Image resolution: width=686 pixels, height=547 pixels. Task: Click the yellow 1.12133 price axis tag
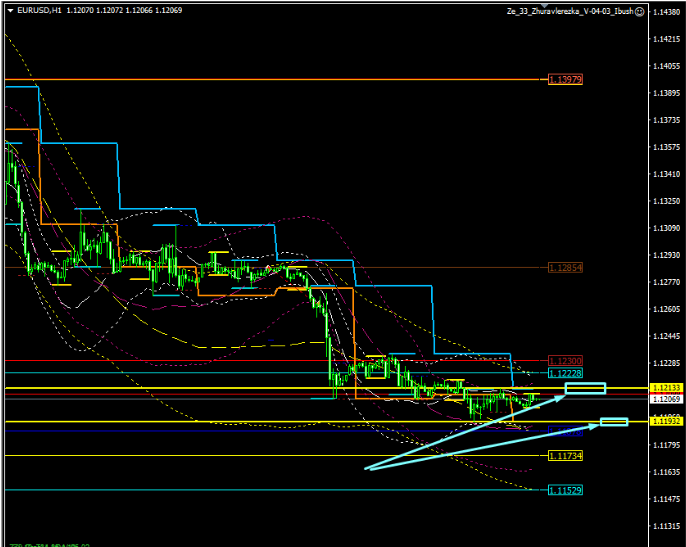665,387
